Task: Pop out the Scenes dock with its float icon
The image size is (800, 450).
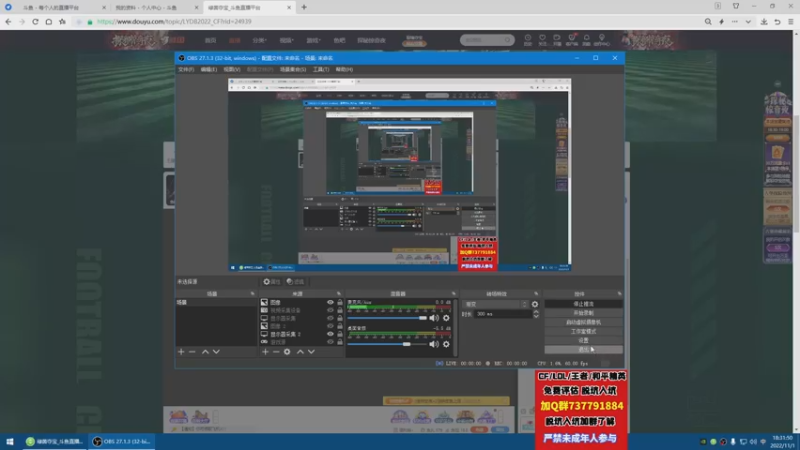Action: coord(252,294)
